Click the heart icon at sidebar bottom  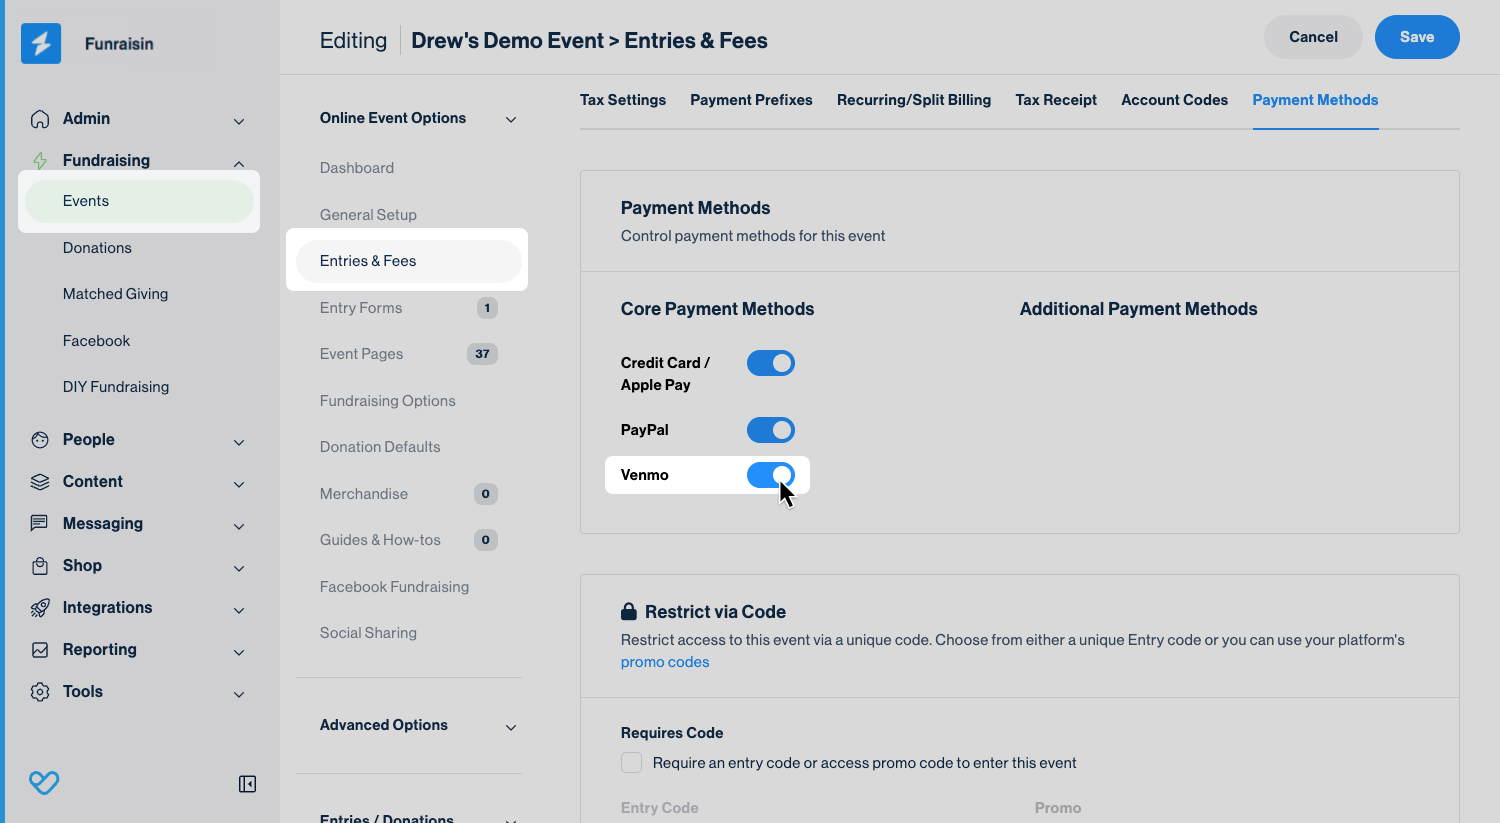pyautogui.click(x=44, y=782)
